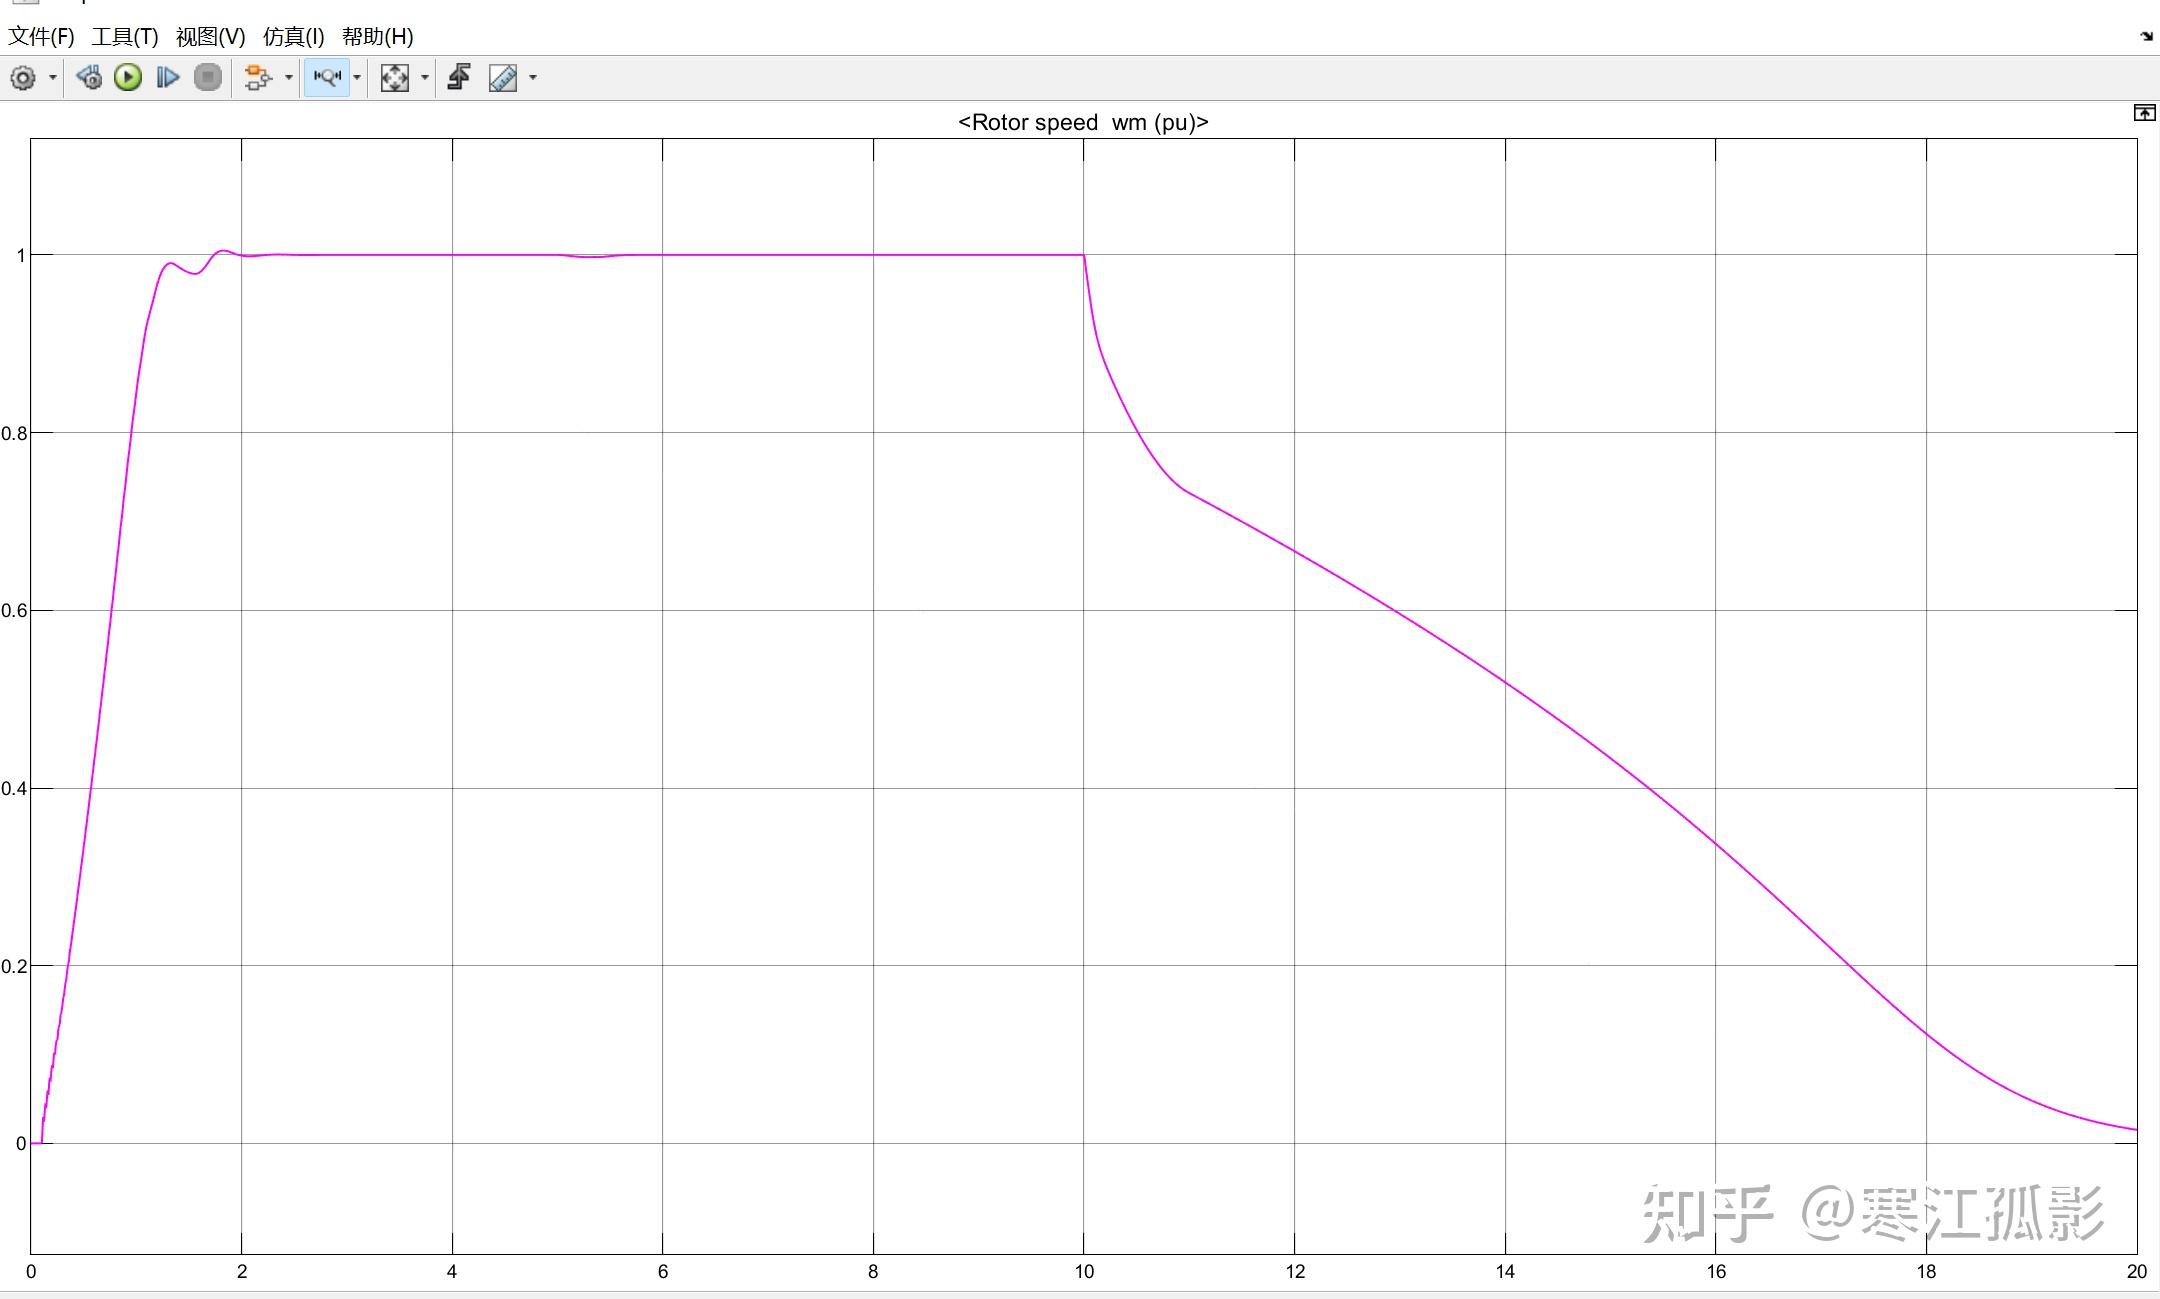
Task: Expand dropdown next to highlight block icon
Action: point(289,78)
